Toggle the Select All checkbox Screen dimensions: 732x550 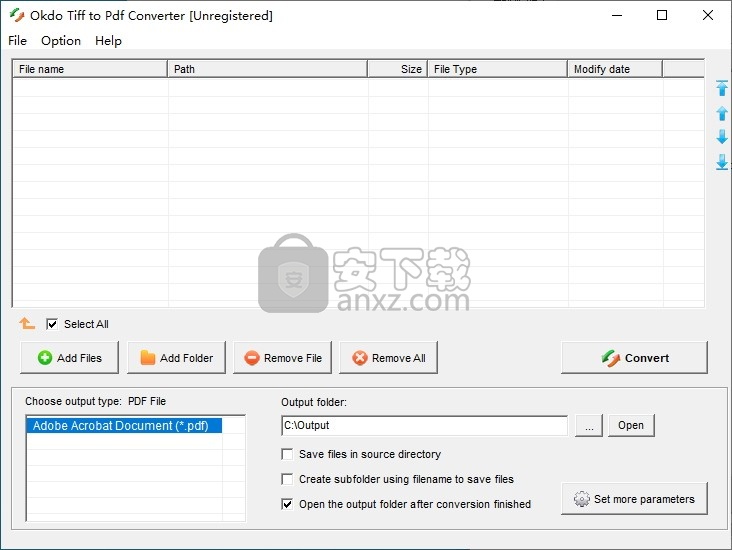(52, 324)
